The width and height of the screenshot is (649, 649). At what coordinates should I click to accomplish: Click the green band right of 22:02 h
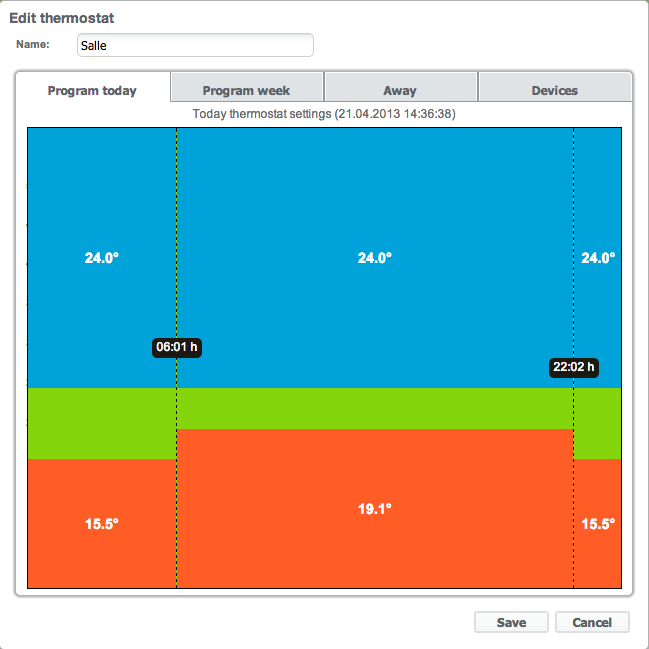597,423
